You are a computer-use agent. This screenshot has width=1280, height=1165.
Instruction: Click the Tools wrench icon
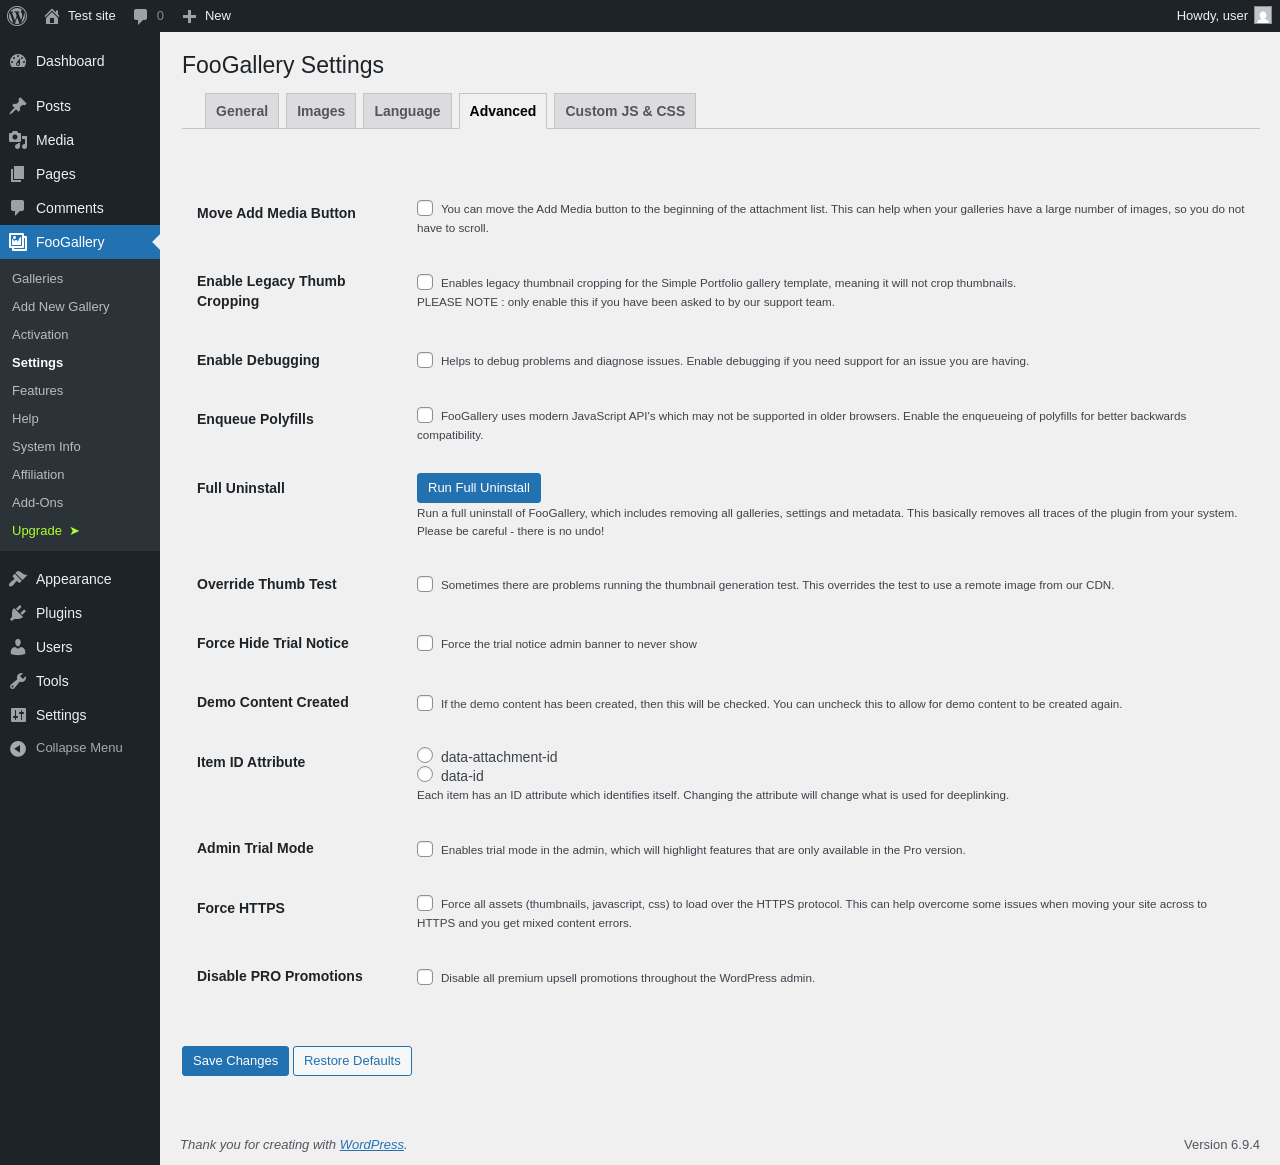point(18,681)
